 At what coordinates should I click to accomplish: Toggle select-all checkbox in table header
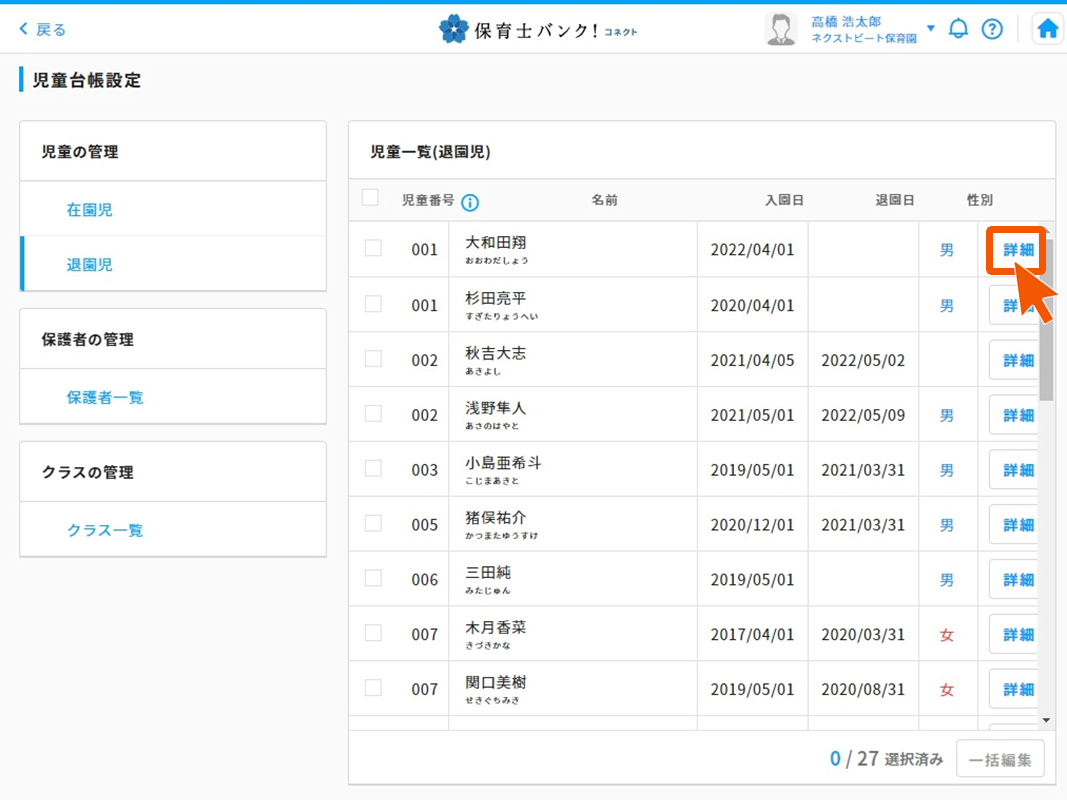tap(370, 198)
